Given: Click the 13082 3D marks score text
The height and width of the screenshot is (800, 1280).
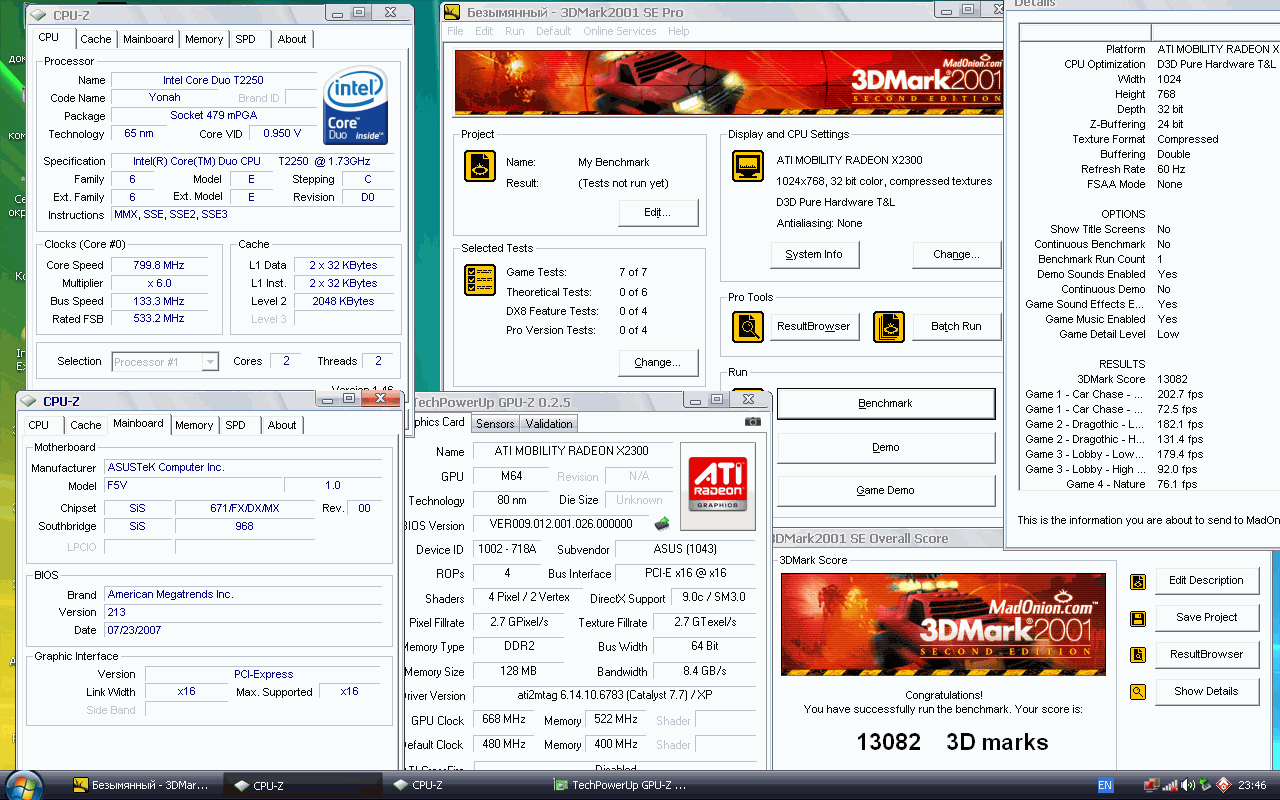Looking at the screenshot, I should point(952,742).
